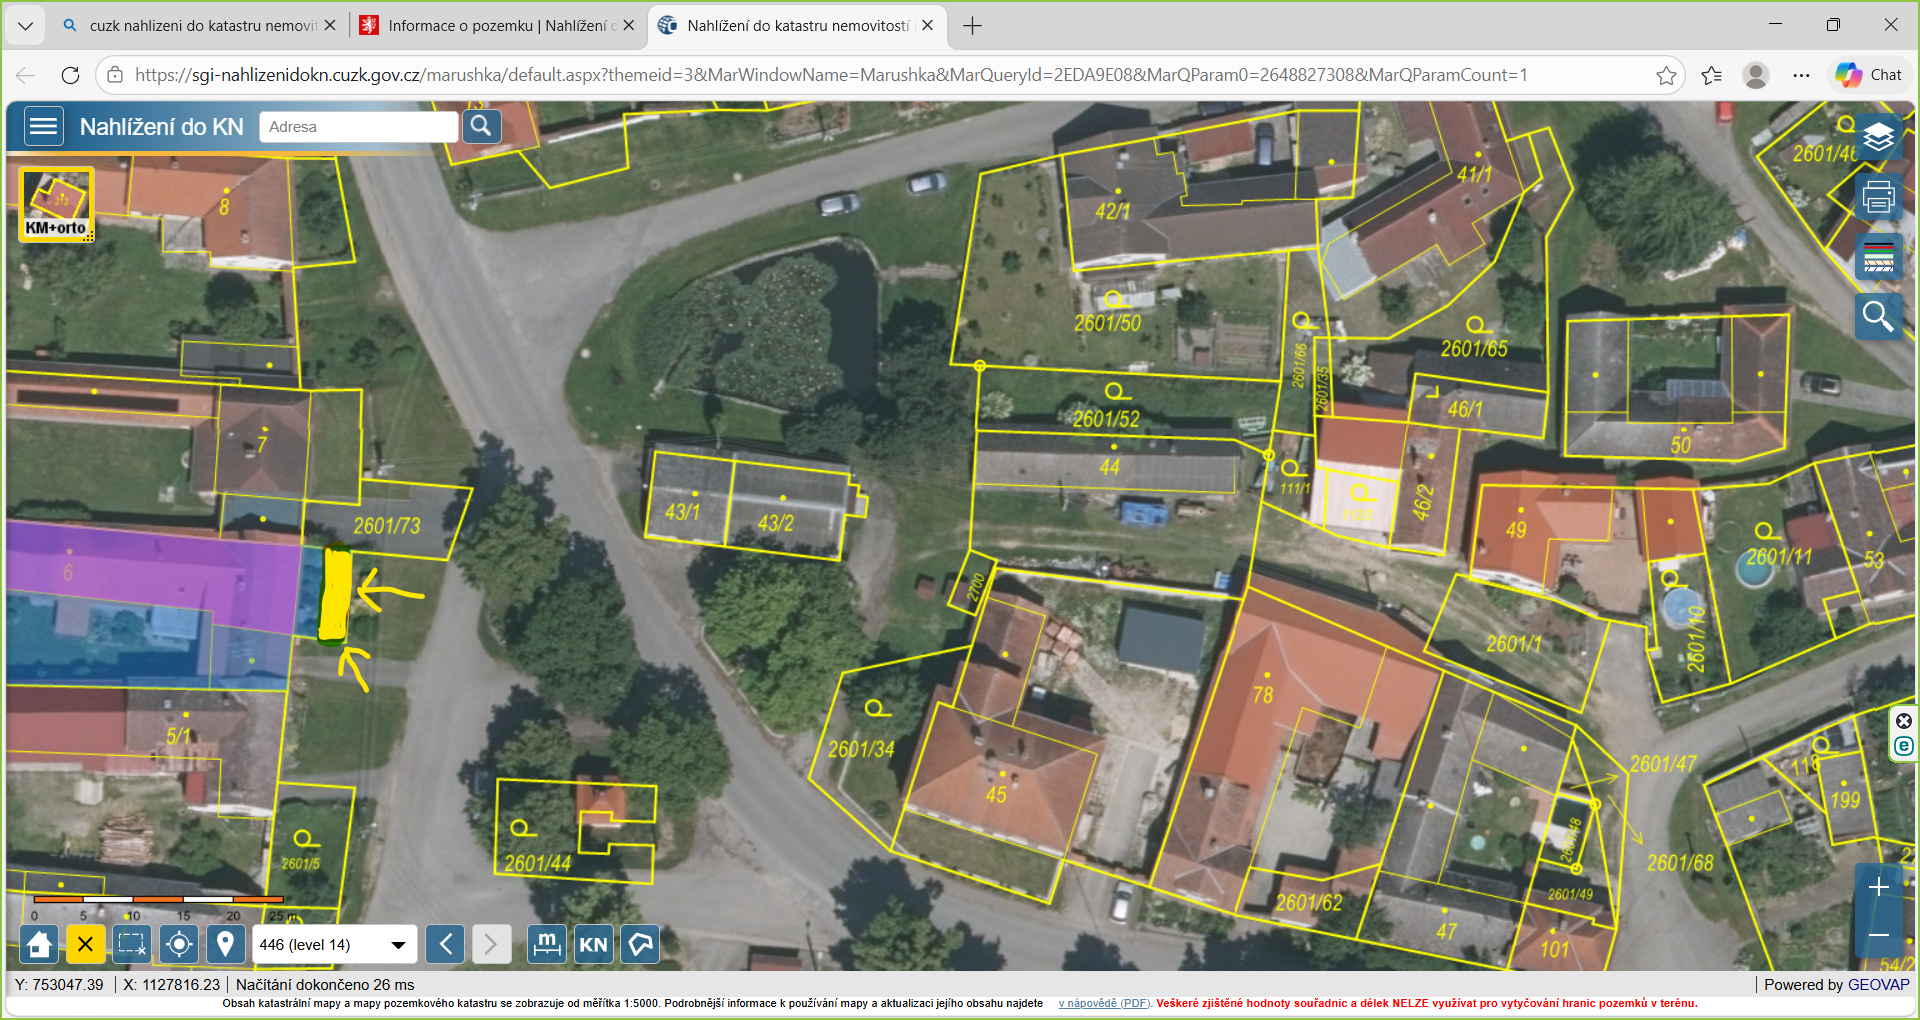Toggle the KN info query tool
The image size is (1920, 1020).
(593, 944)
